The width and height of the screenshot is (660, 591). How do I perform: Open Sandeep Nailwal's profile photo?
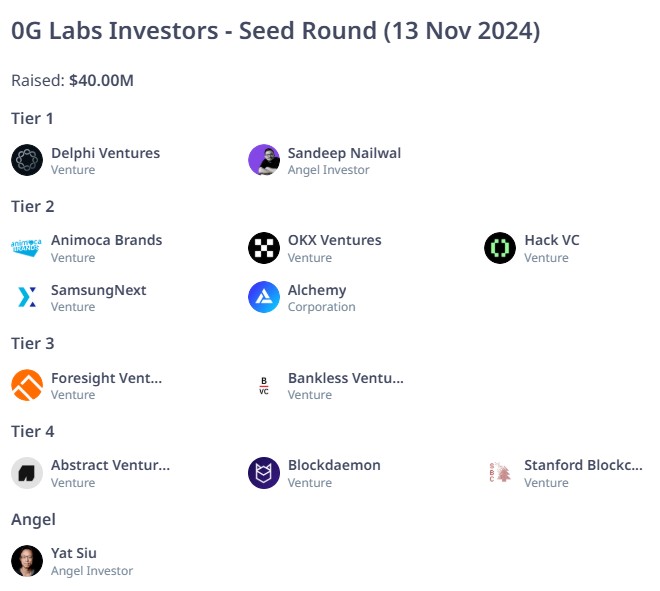pyautogui.click(x=264, y=160)
